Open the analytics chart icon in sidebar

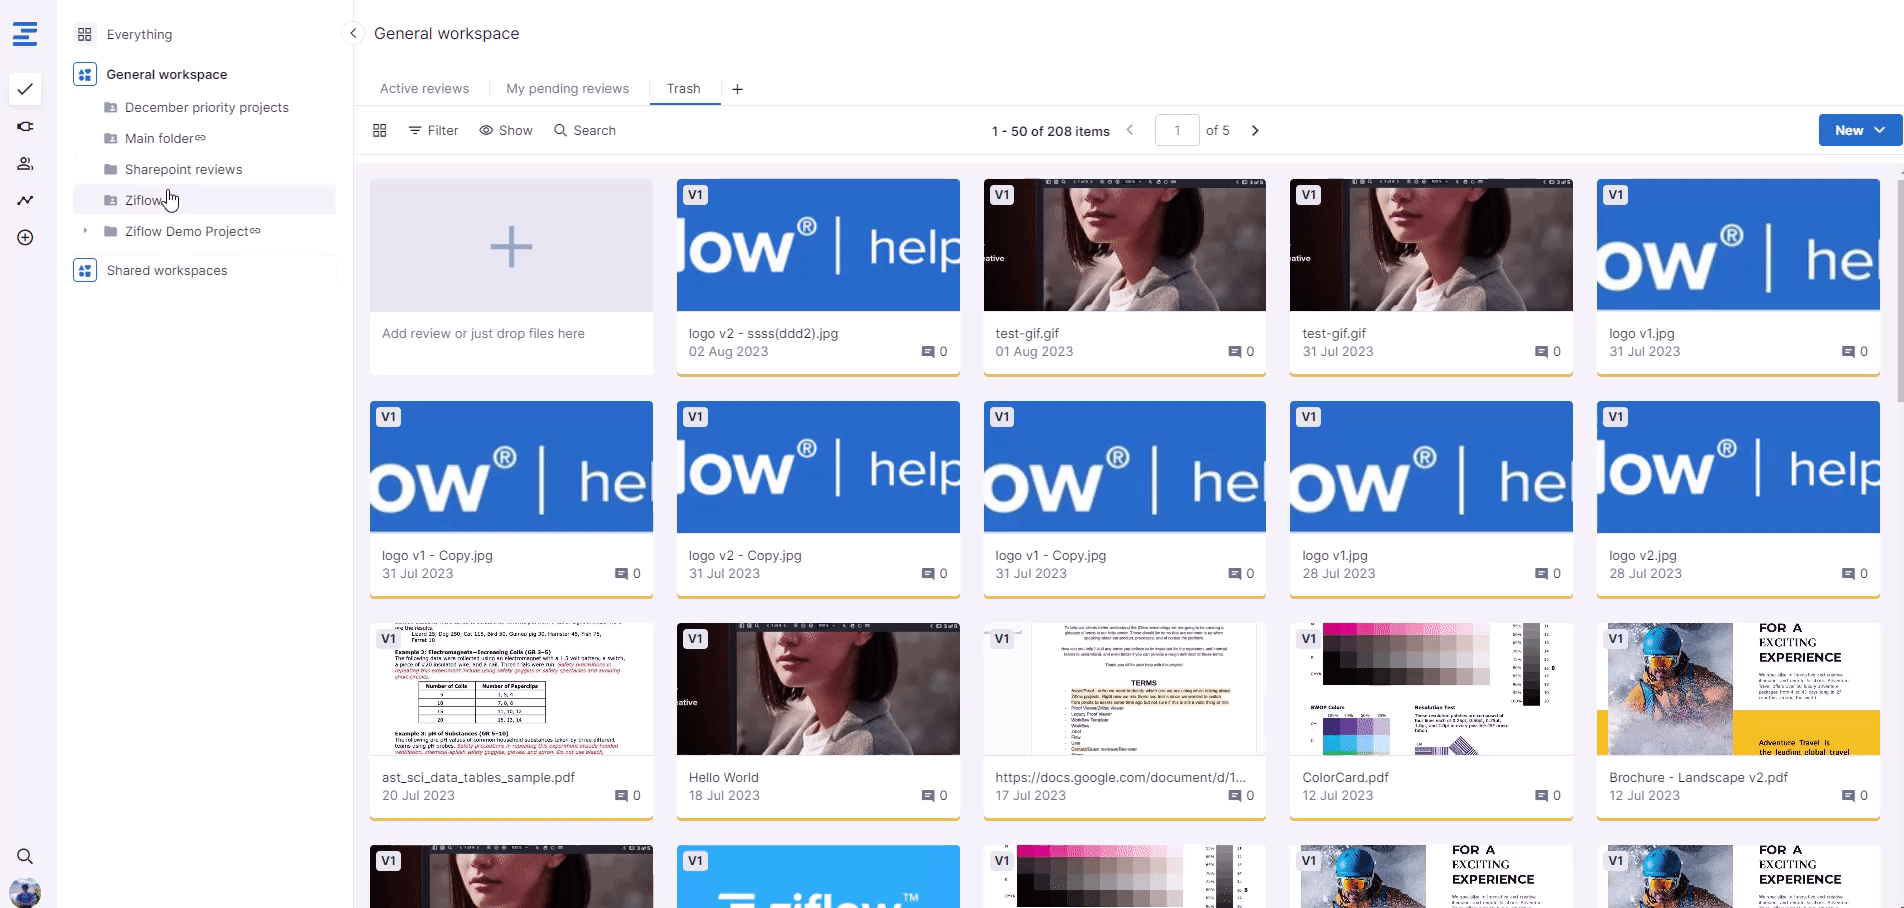tap(25, 200)
